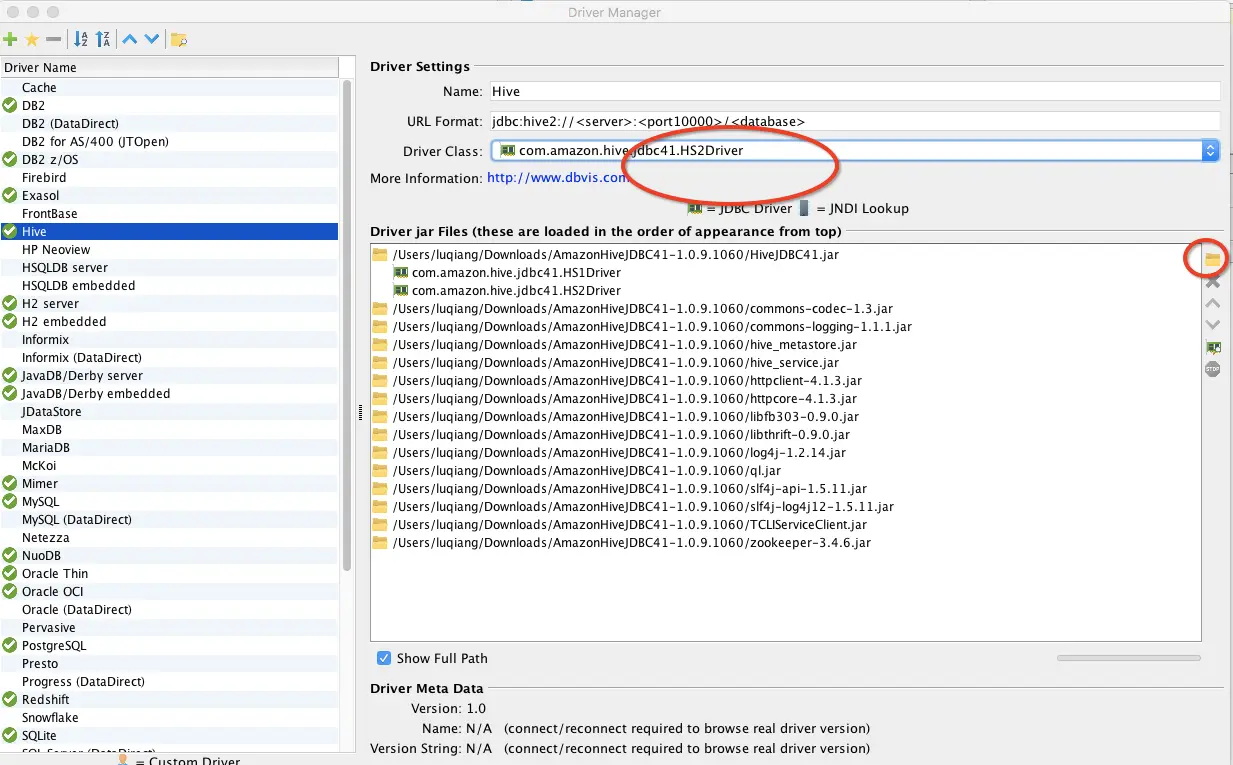Move selected driver down with blue arrow
Image resolution: width=1233 pixels, height=765 pixels.
[151, 40]
